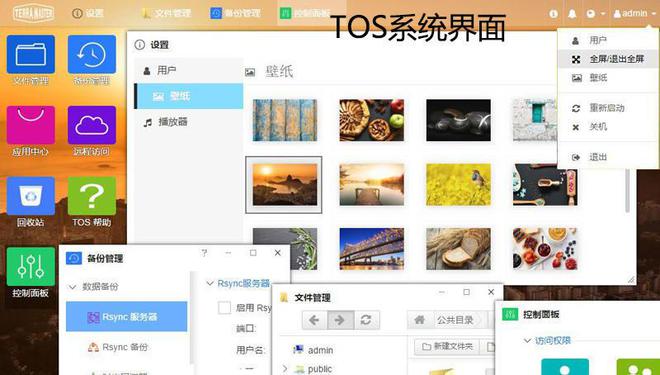Toggle the admin user menu

coord(635,13)
